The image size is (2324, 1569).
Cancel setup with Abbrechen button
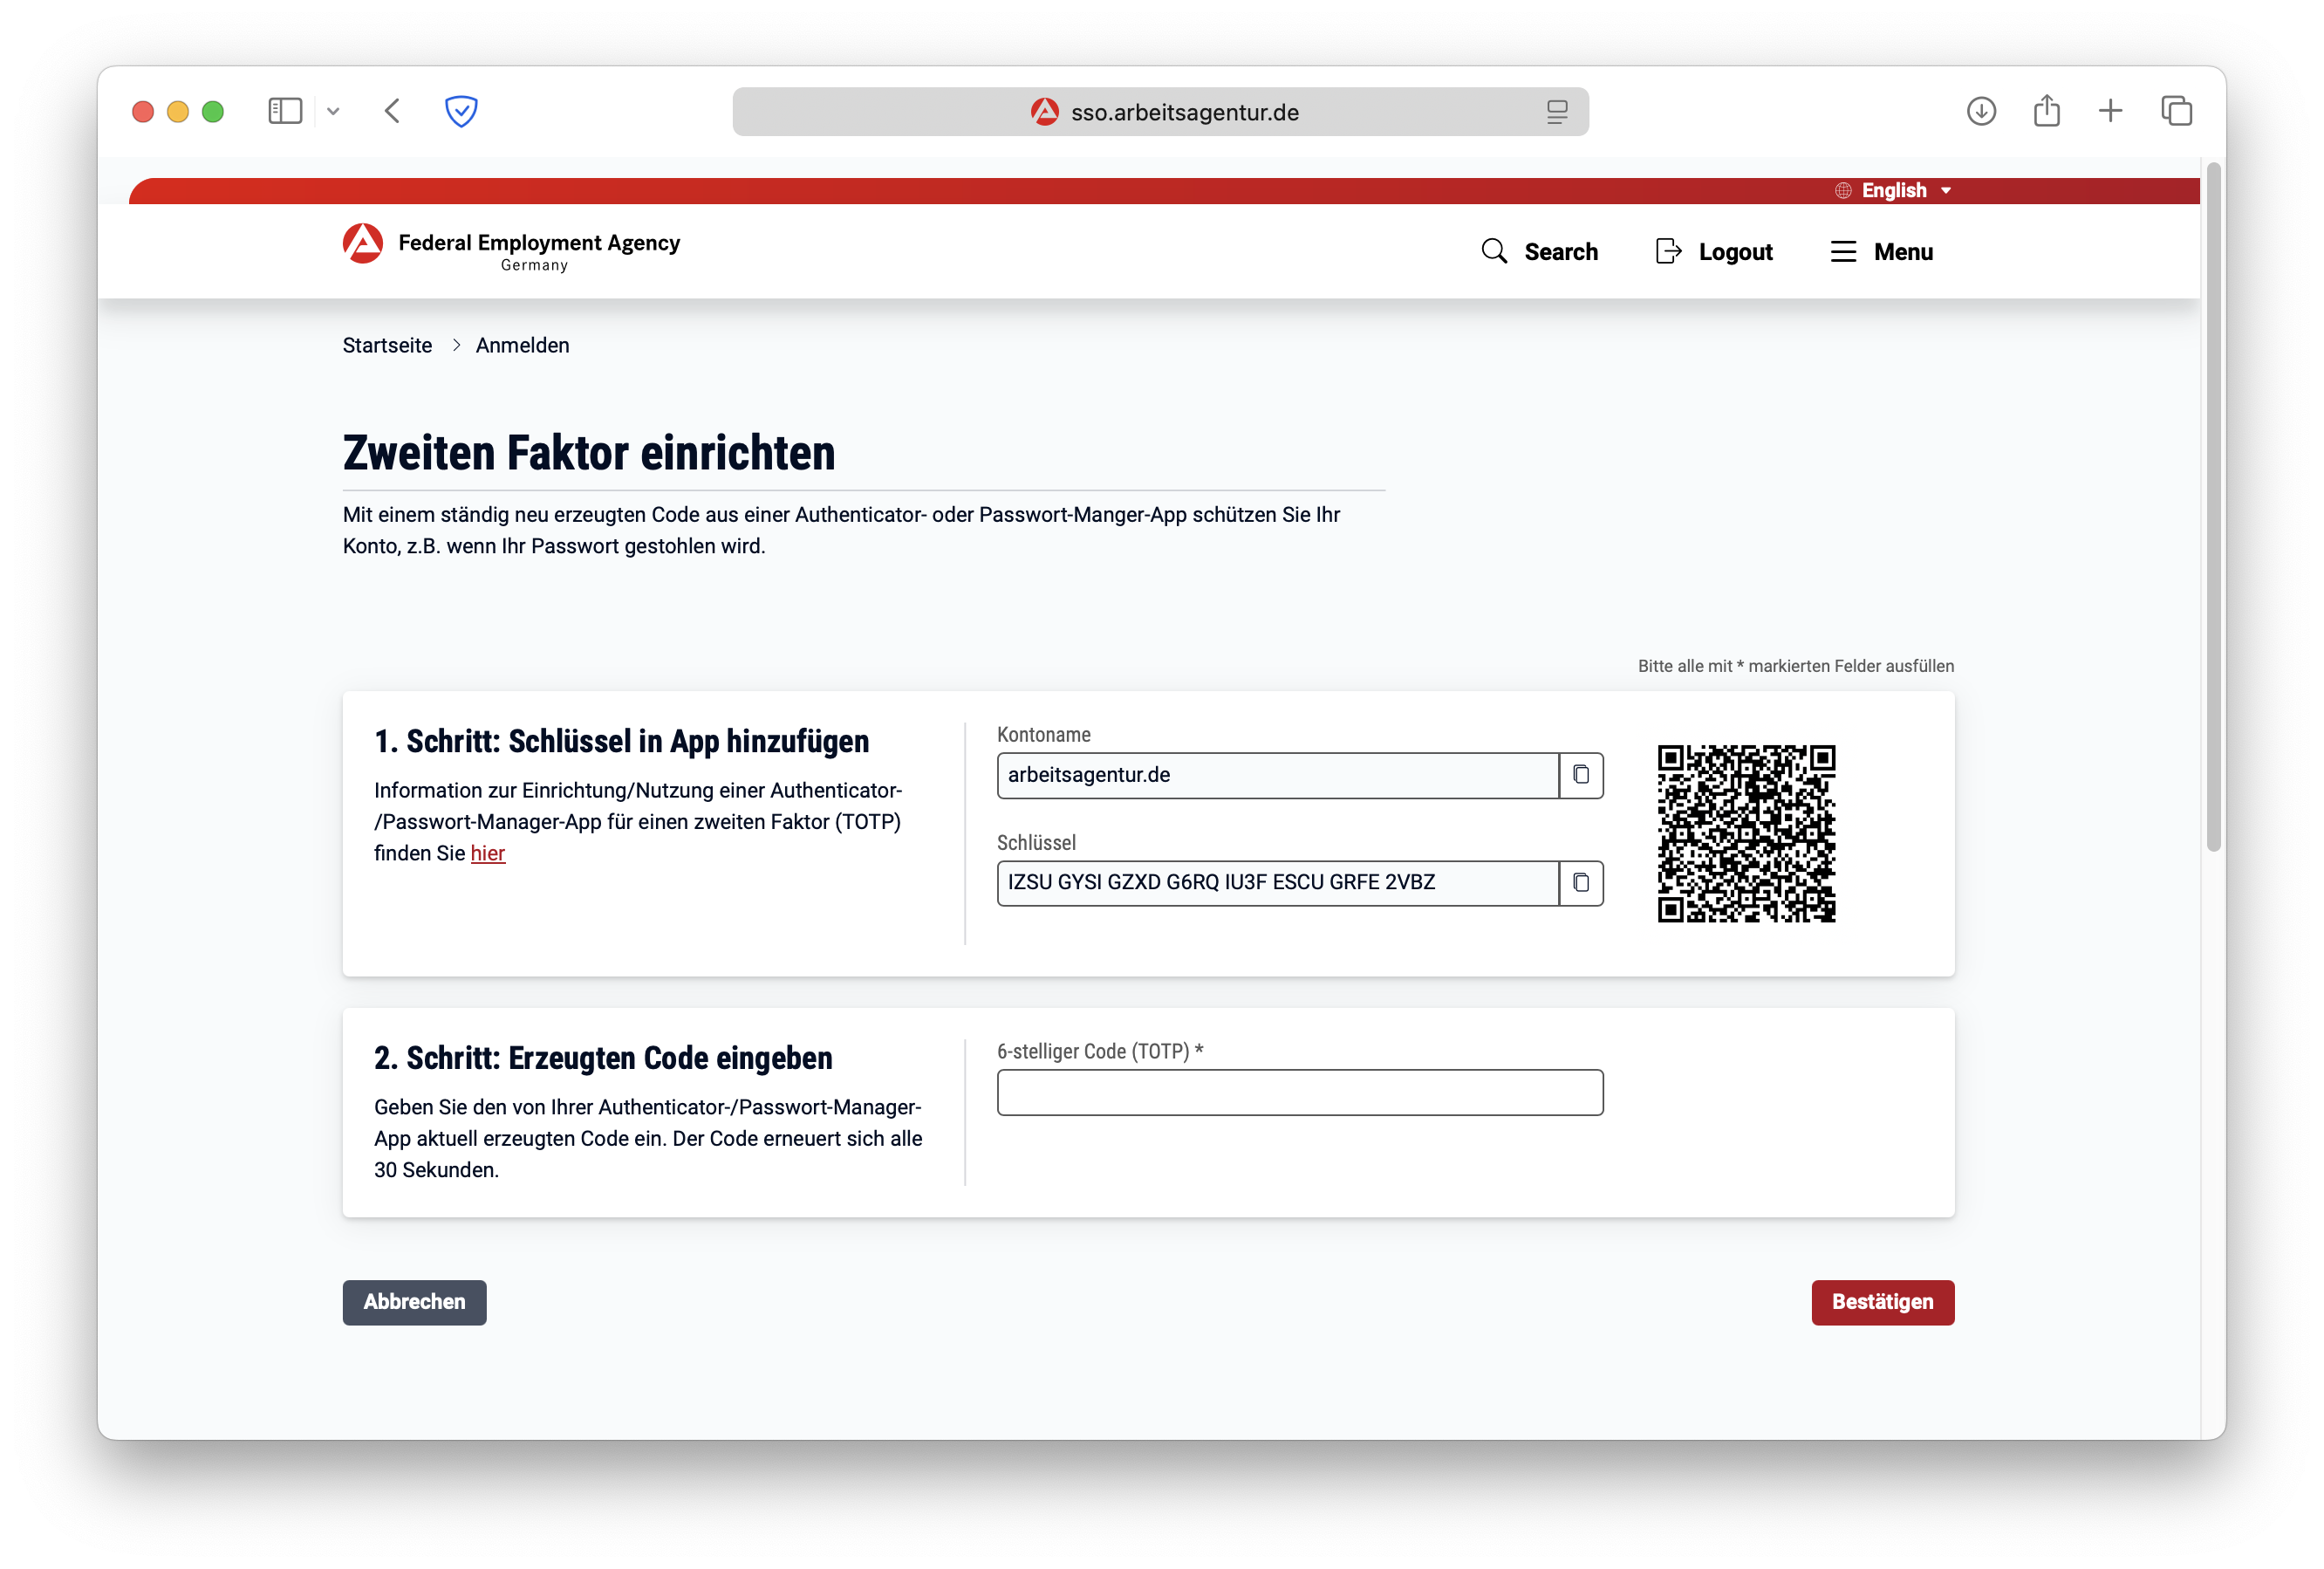414,1302
